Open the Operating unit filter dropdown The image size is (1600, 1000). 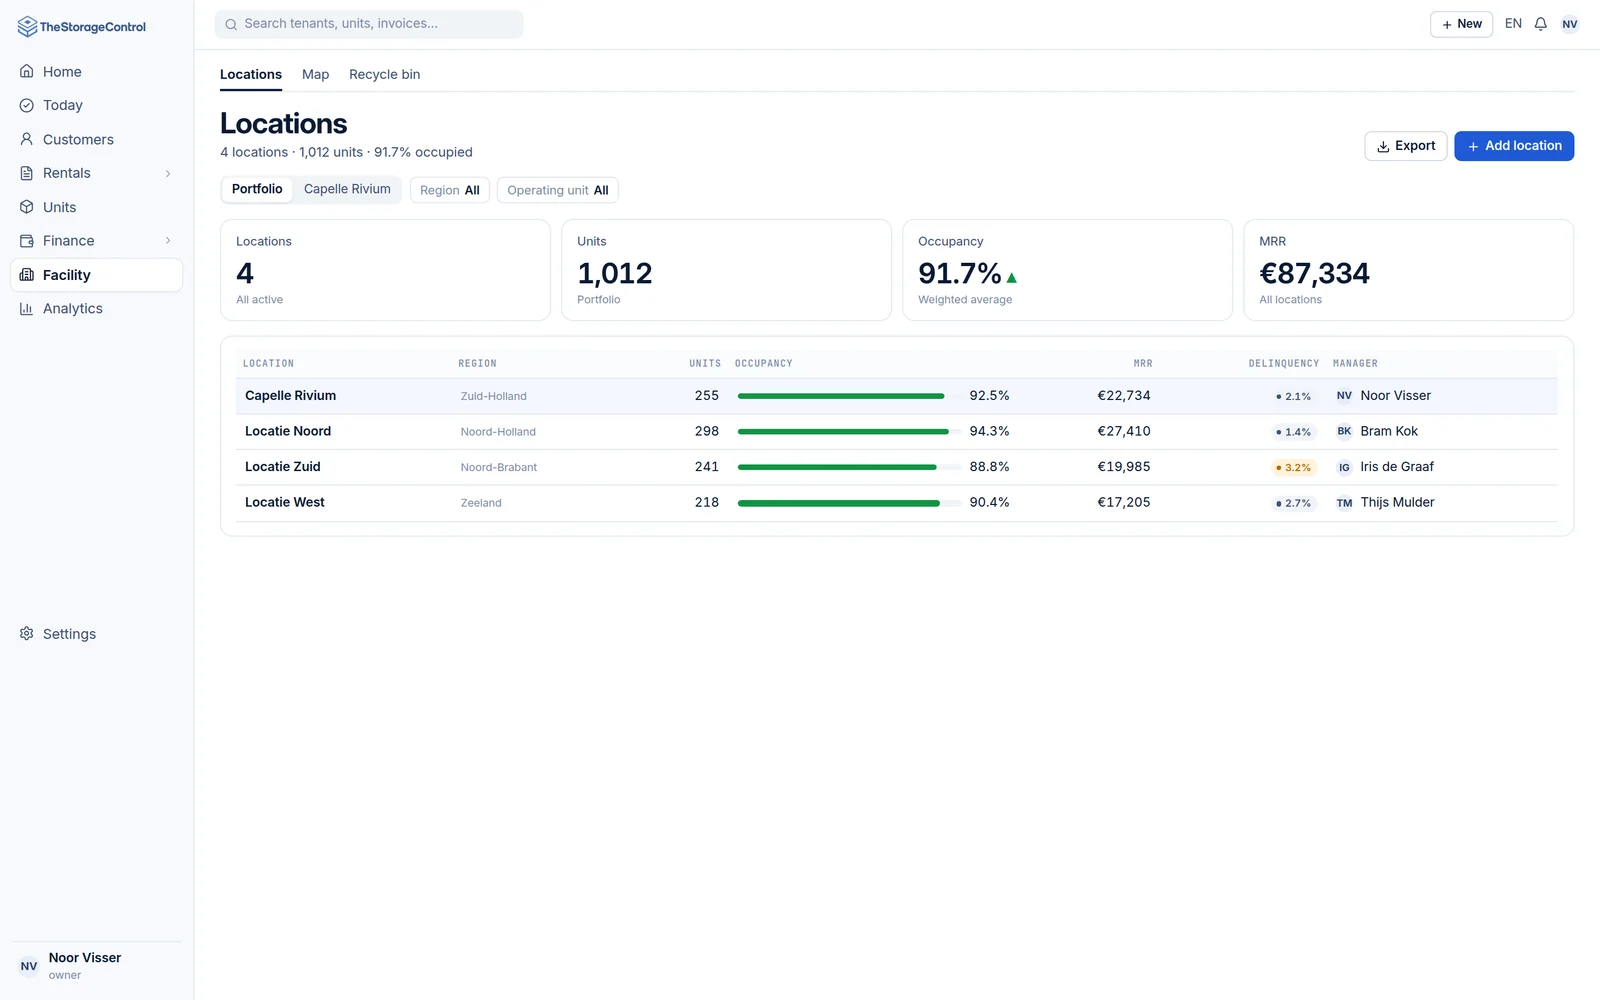pyautogui.click(x=558, y=190)
